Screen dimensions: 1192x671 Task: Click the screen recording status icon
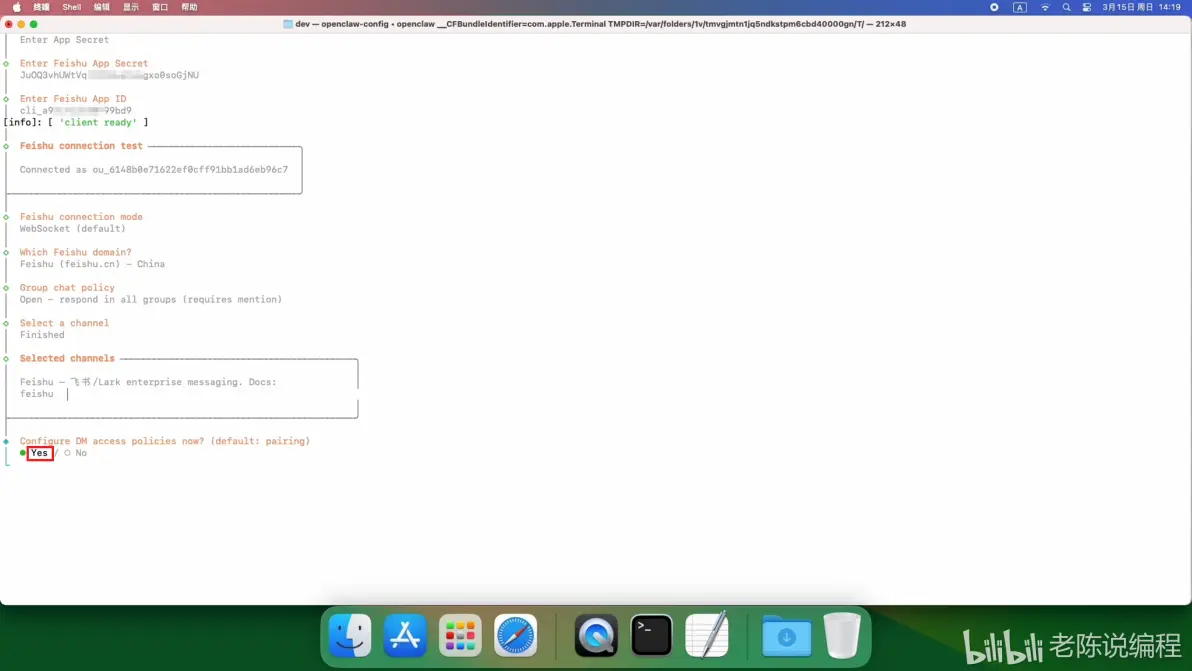994,7
